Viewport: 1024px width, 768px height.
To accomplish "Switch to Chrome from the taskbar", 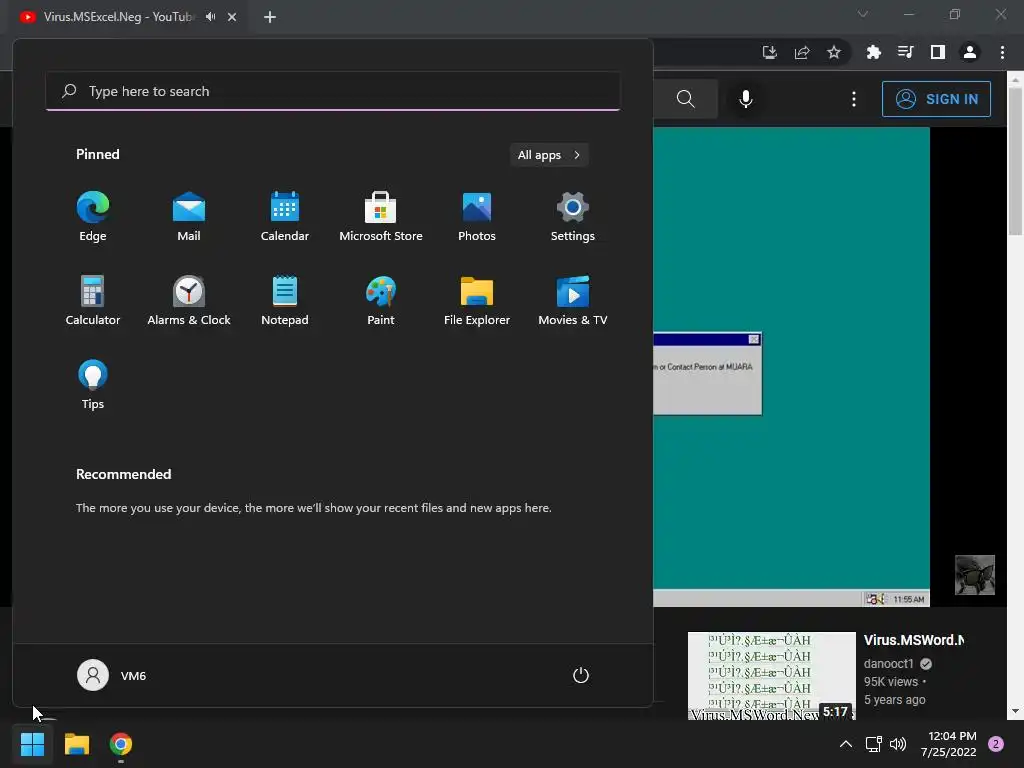I will coord(121,744).
